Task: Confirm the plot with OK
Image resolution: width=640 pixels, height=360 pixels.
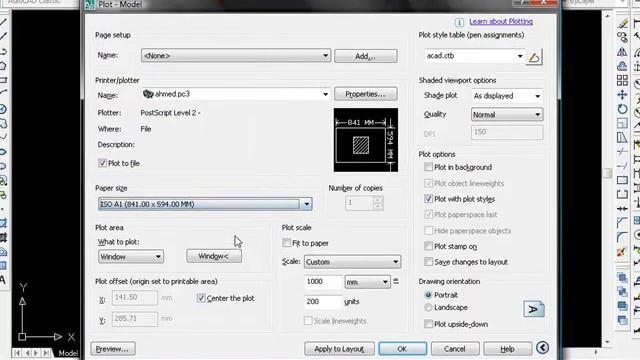Action: coord(402,349)
